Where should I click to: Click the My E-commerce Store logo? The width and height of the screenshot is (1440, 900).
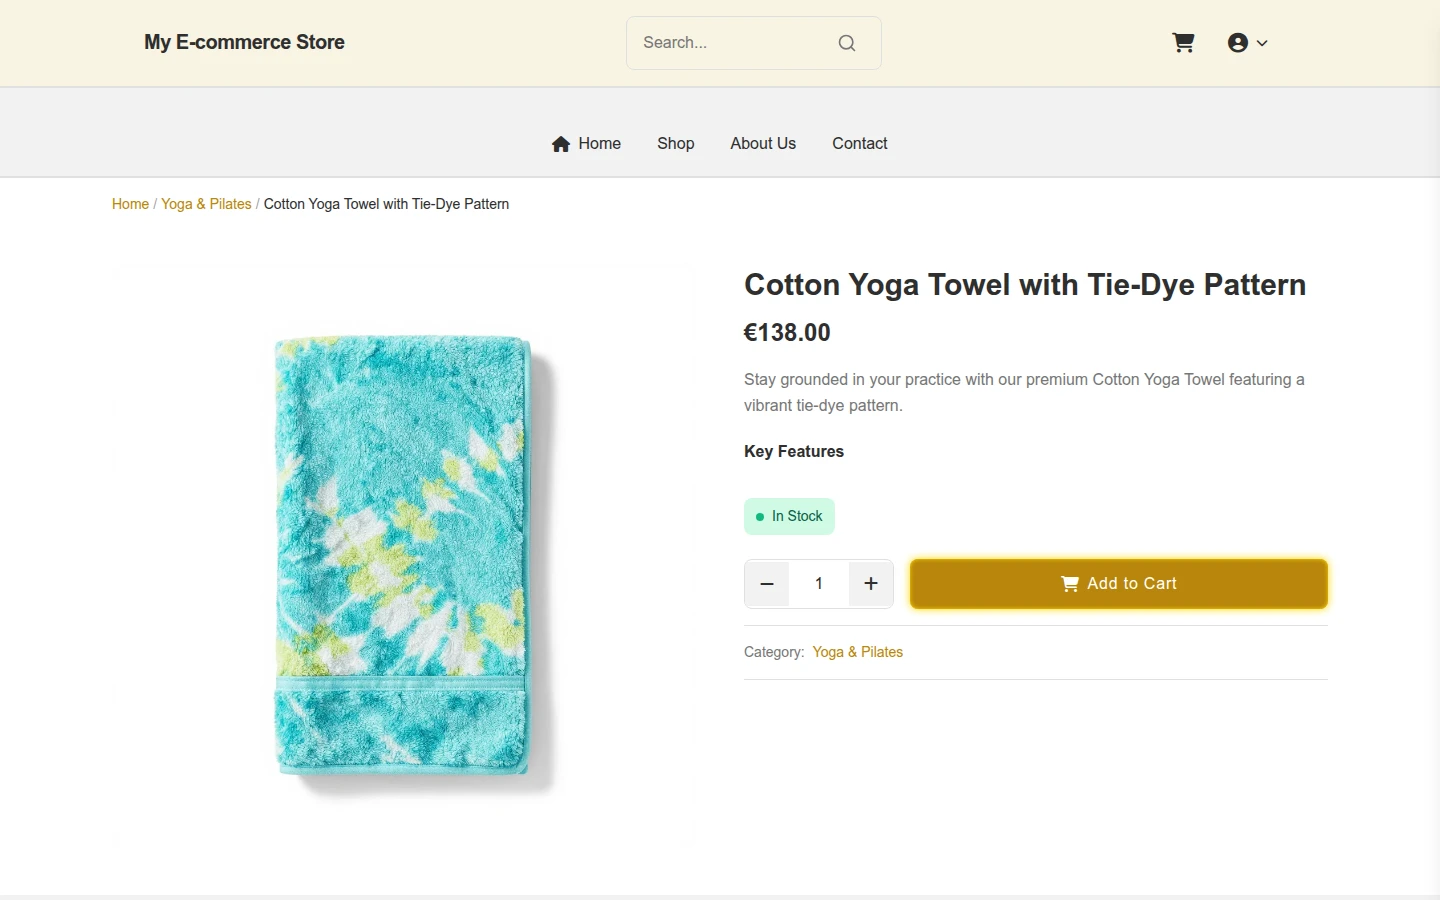coord(244,43)
